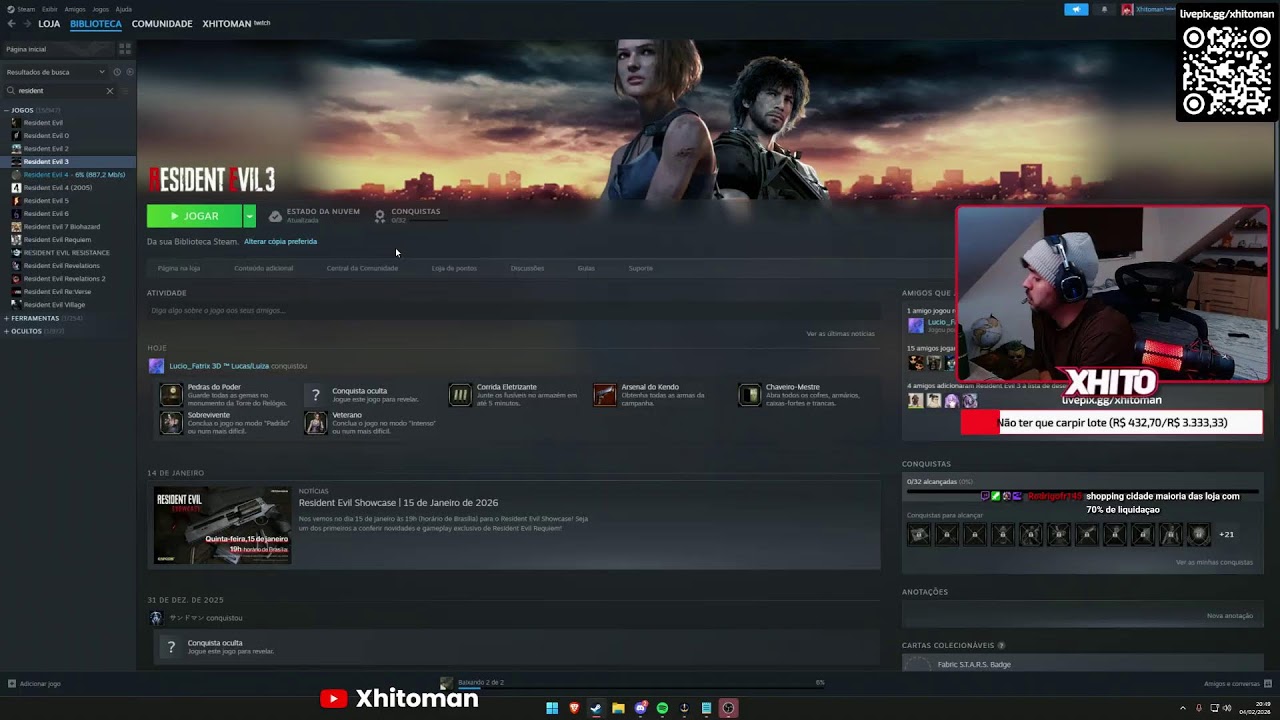Open the Steam announcements megaphone button
The image size is (1280, 720).
click(x=1076, y=10)
